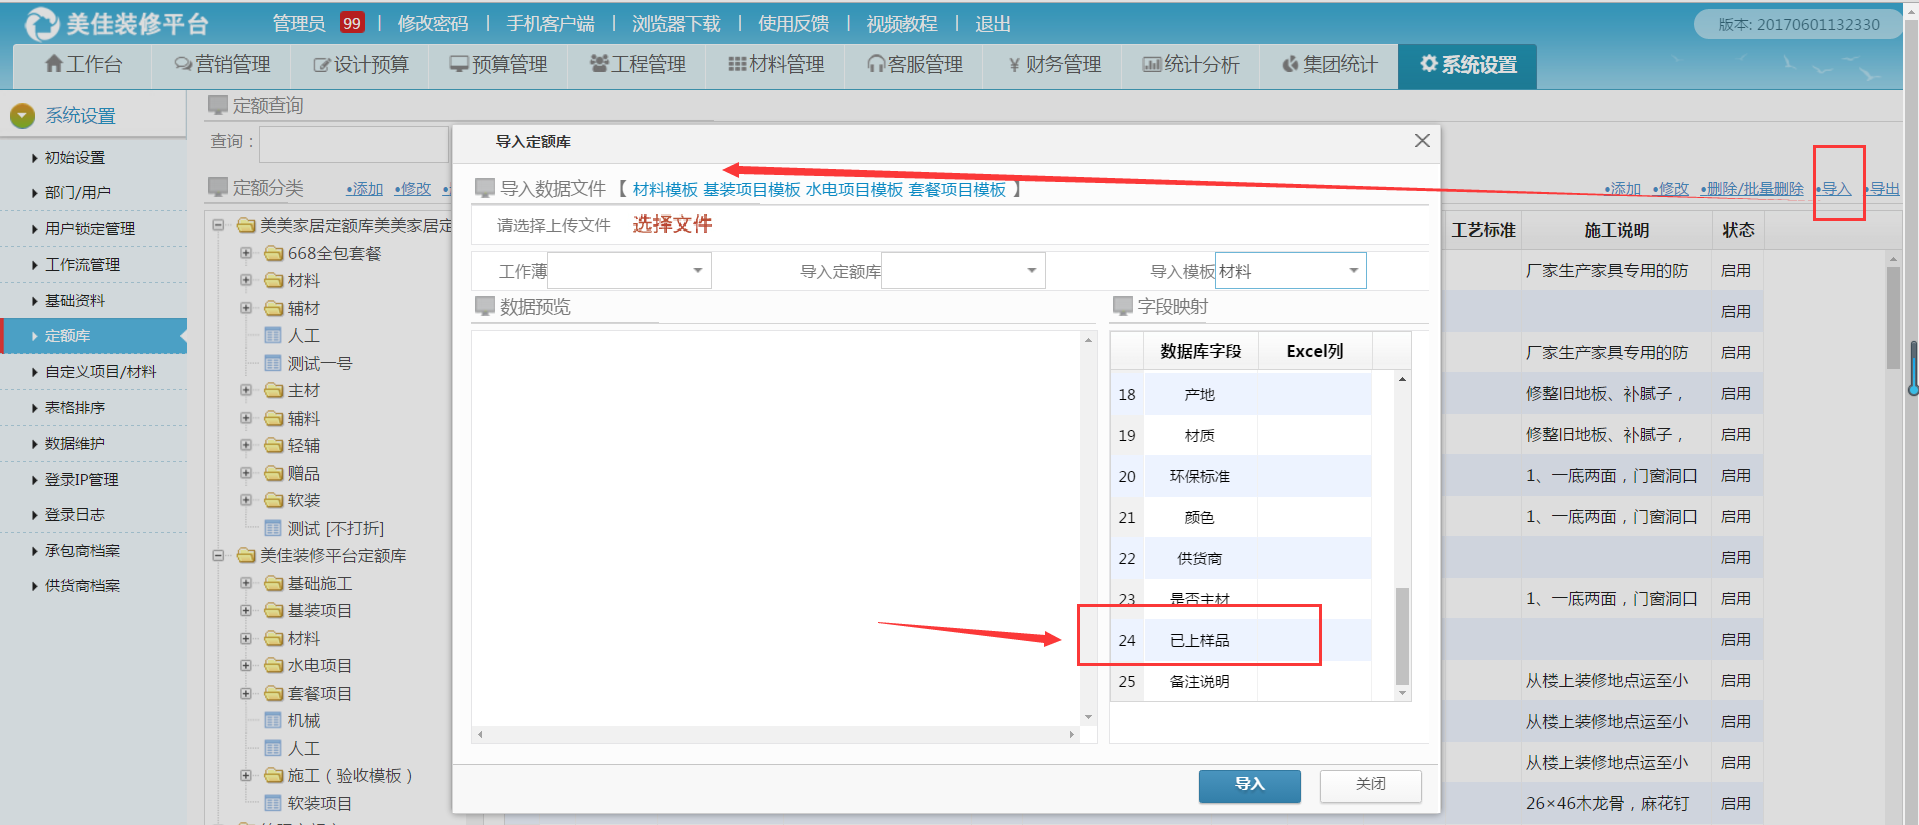Open the 导入定额库 dropdown list
The width and height of the screenshot is (1919, 825).
click(1031, 271)
